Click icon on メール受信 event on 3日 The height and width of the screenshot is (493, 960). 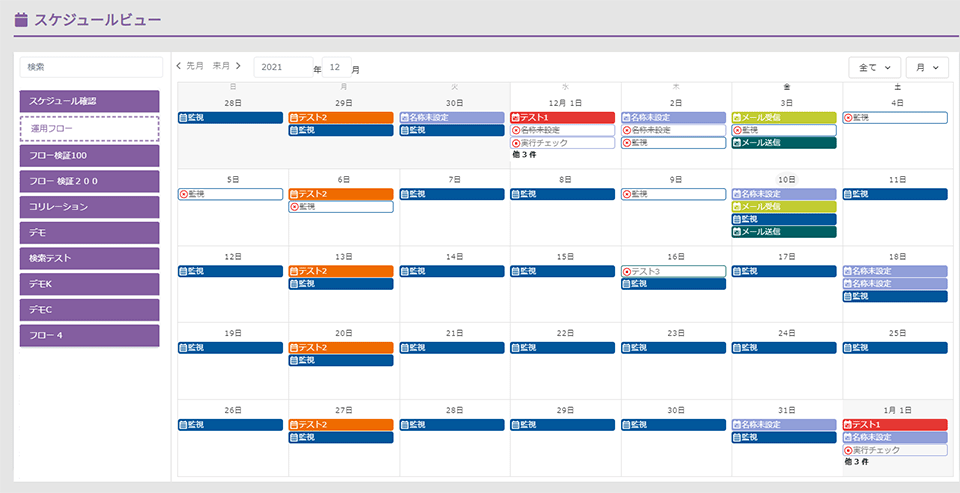(x=737, y=118)
